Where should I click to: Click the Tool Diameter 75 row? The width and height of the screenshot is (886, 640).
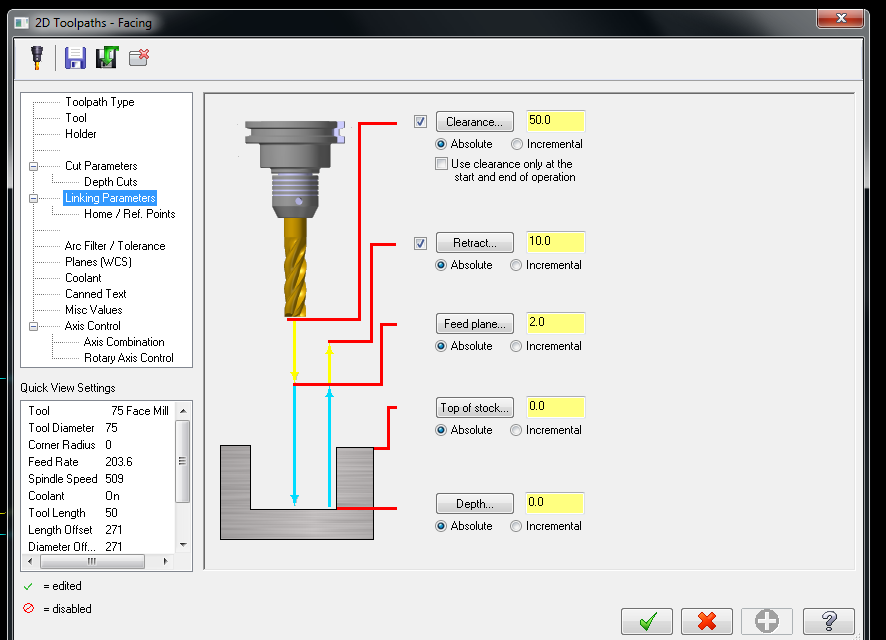pyautogui.click(x=98, y=428)
